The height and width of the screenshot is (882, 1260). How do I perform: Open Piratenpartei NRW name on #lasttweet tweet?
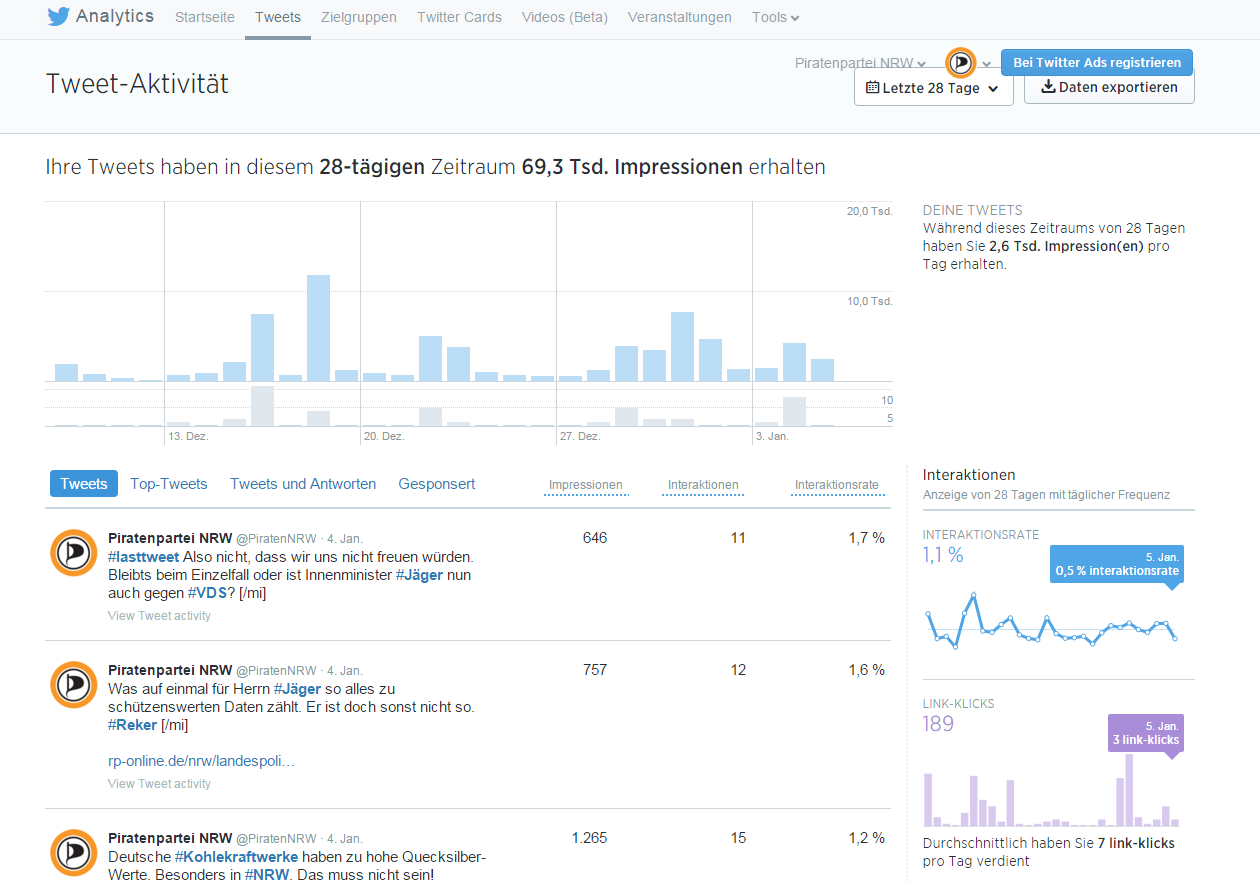[x=170, y=538]
